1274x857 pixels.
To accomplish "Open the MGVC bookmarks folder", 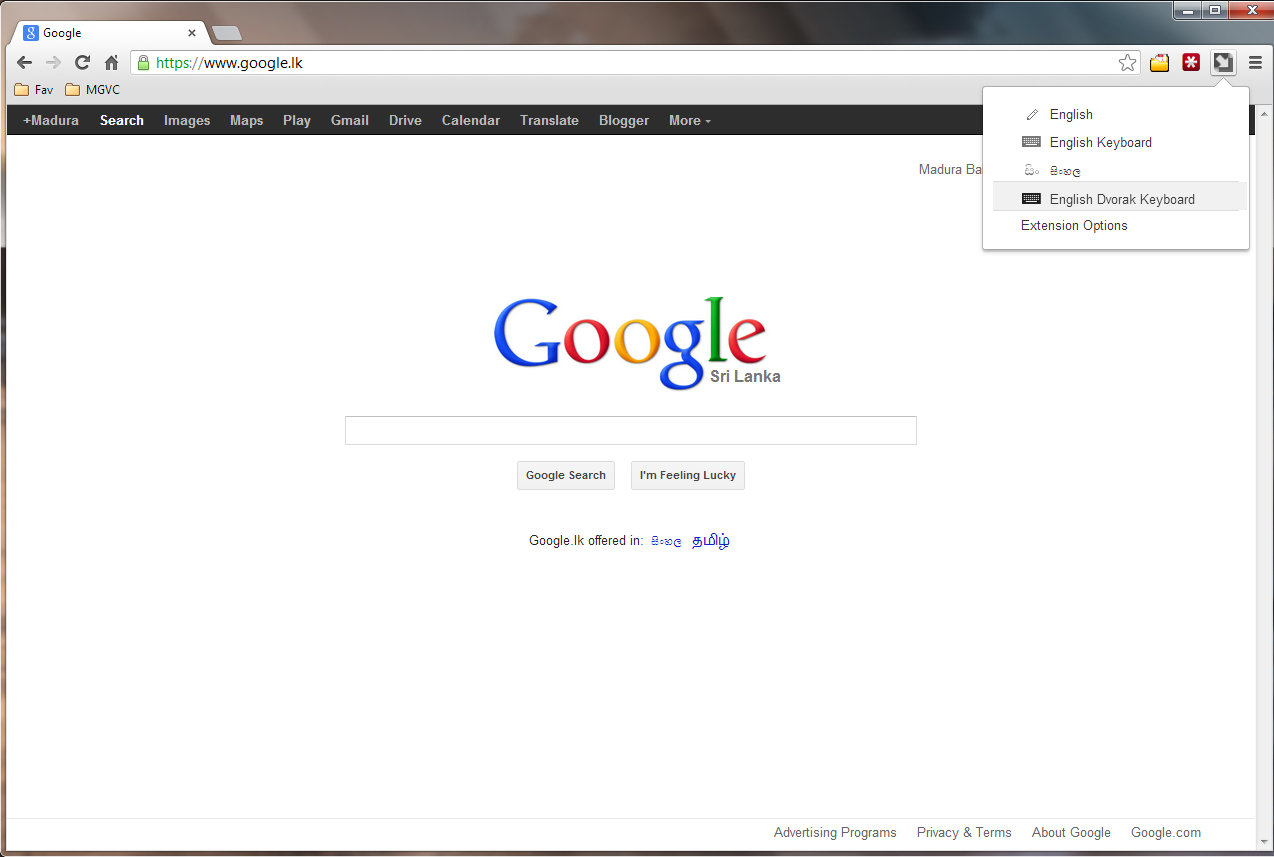I will (x=92, y=90).
